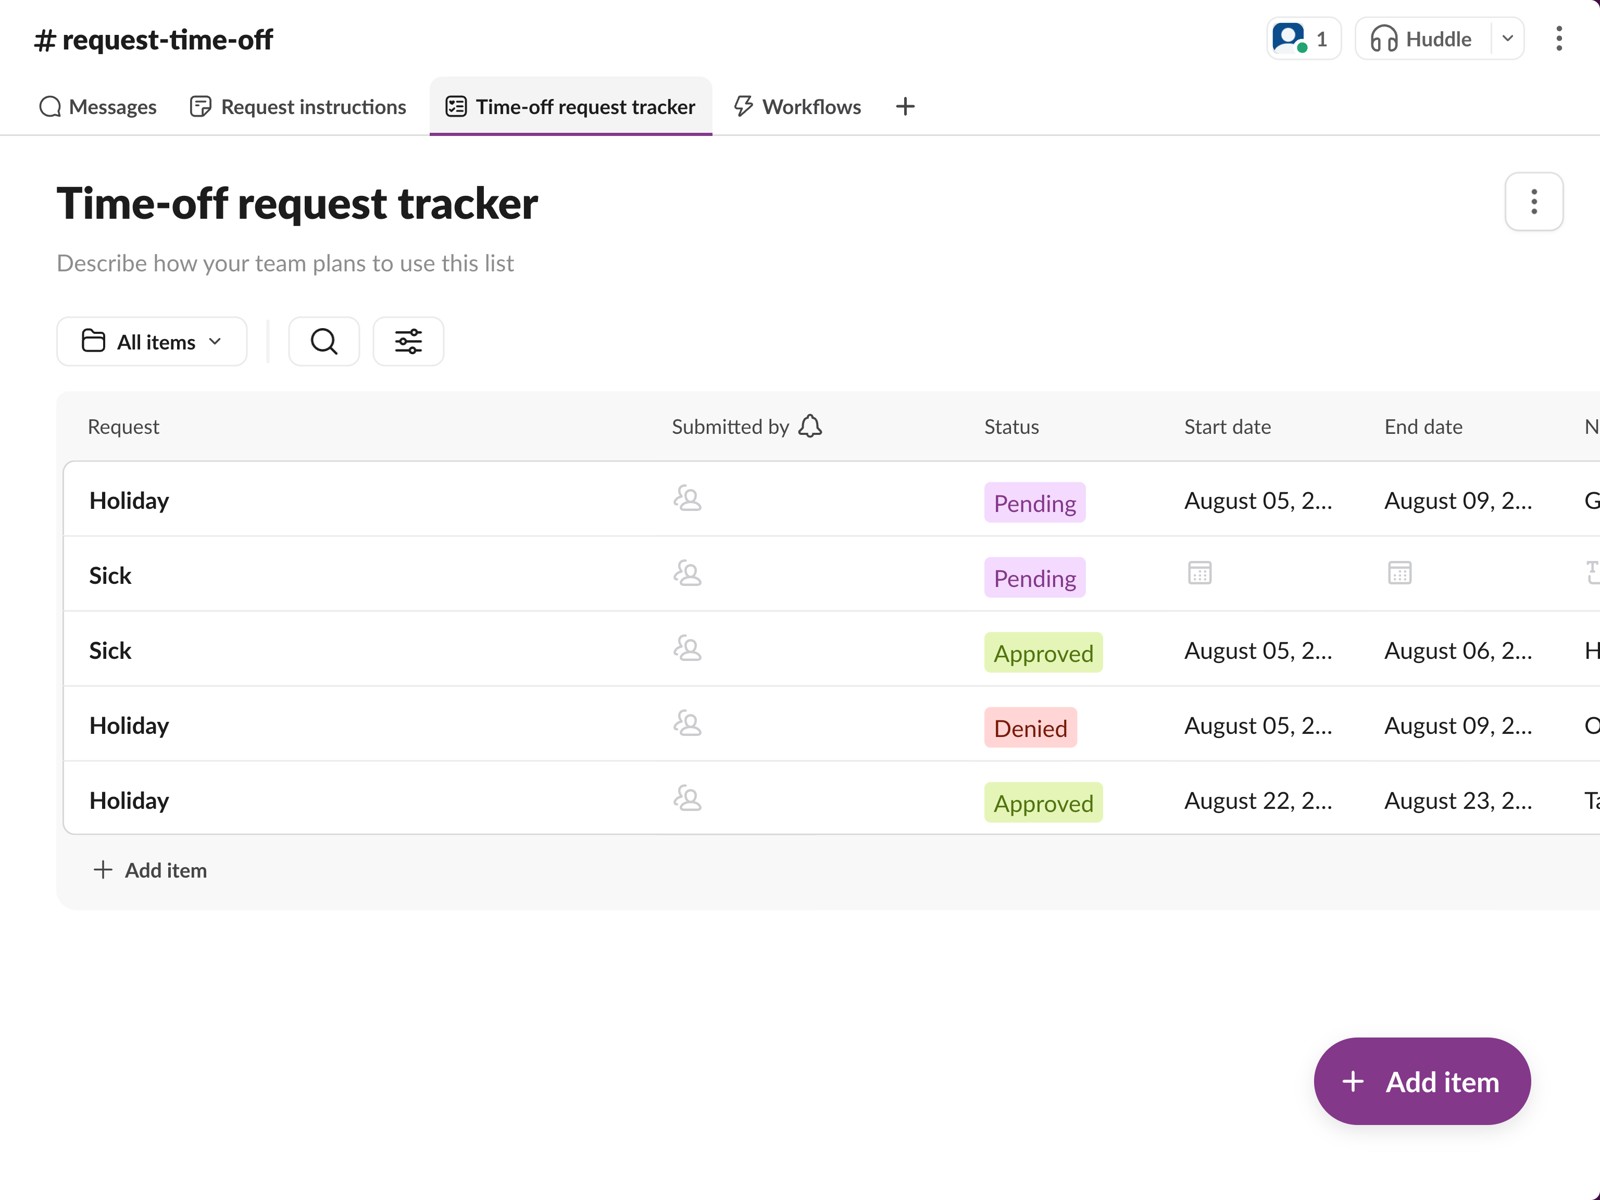Open the filter and sort sliders icon
This screenshot has height=1200, width=1600.
pyautogui.click(x=408, y=342)
